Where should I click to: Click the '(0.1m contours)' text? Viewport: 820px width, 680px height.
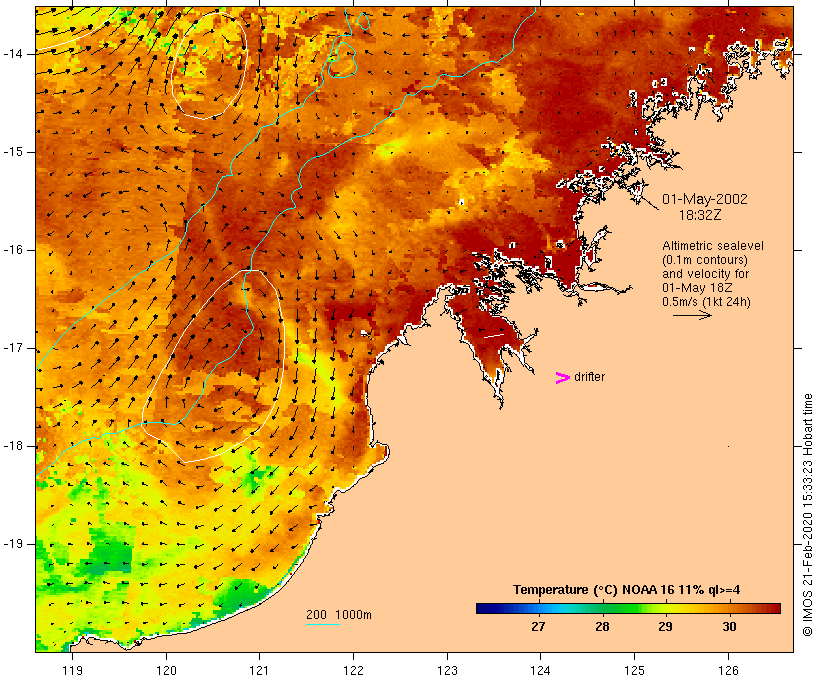(705, 260)
